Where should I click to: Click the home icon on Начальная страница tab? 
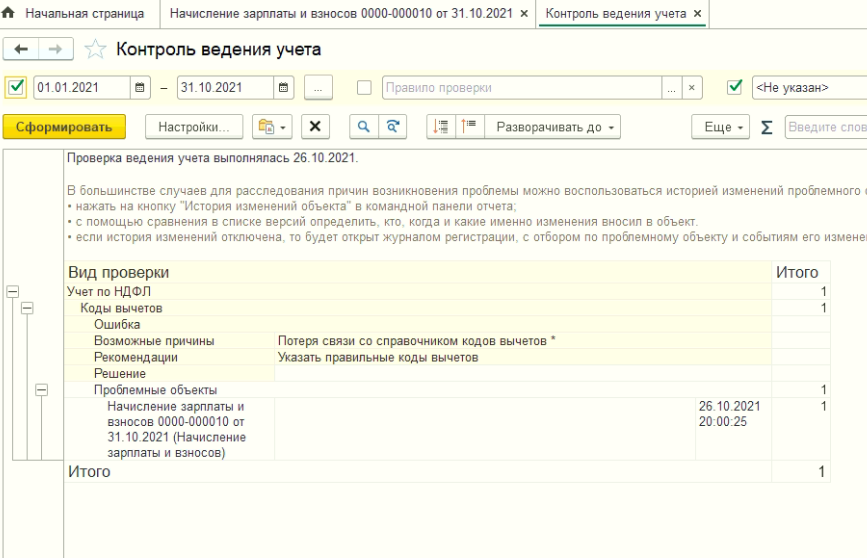coord(10,14)
